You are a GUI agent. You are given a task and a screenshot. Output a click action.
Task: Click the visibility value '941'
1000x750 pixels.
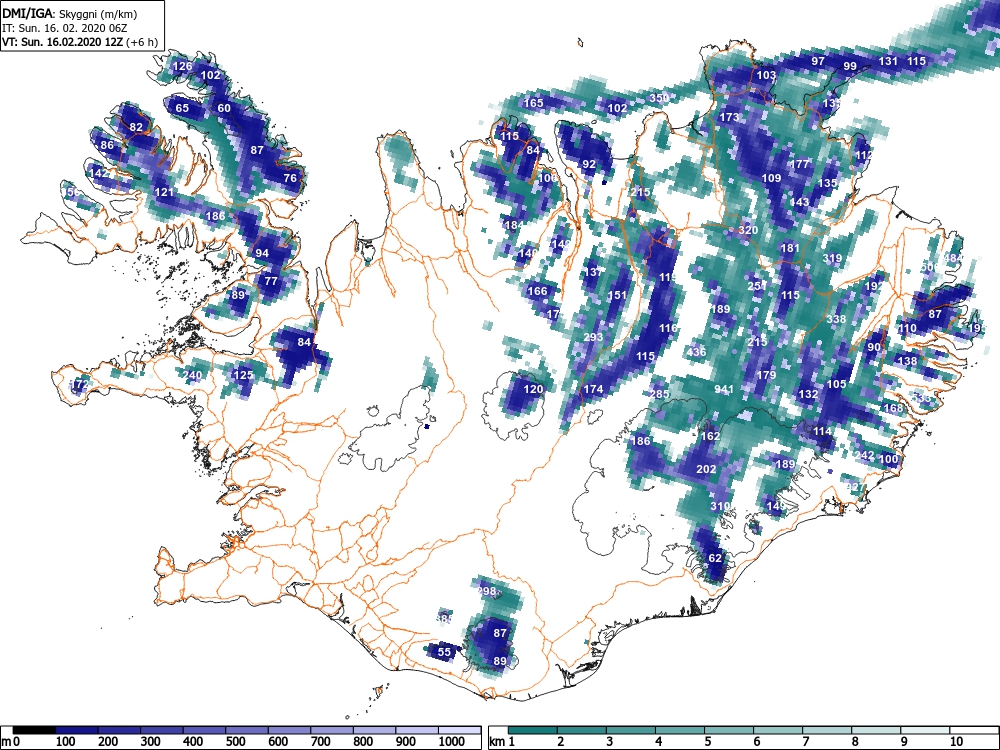[724, 389]
